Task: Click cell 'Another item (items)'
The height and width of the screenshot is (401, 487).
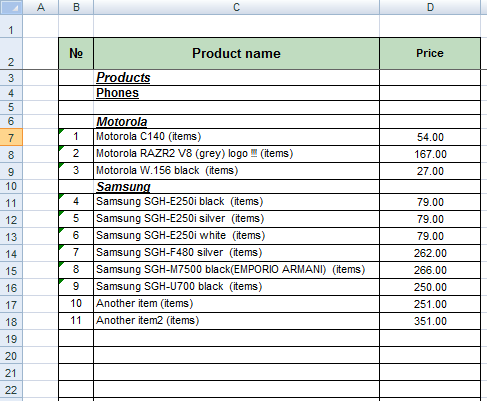Action: point(236,304)
